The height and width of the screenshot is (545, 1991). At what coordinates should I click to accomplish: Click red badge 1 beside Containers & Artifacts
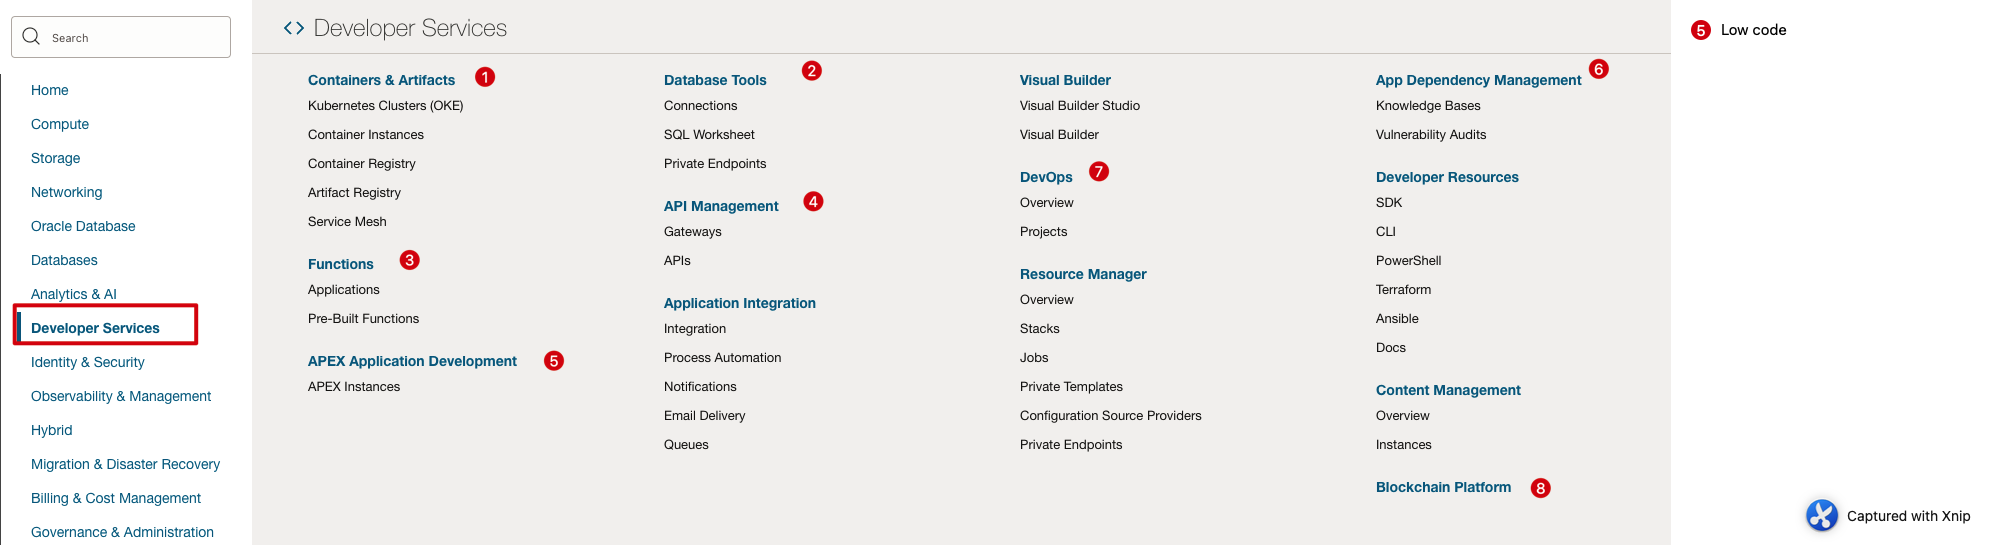point(485,77)
